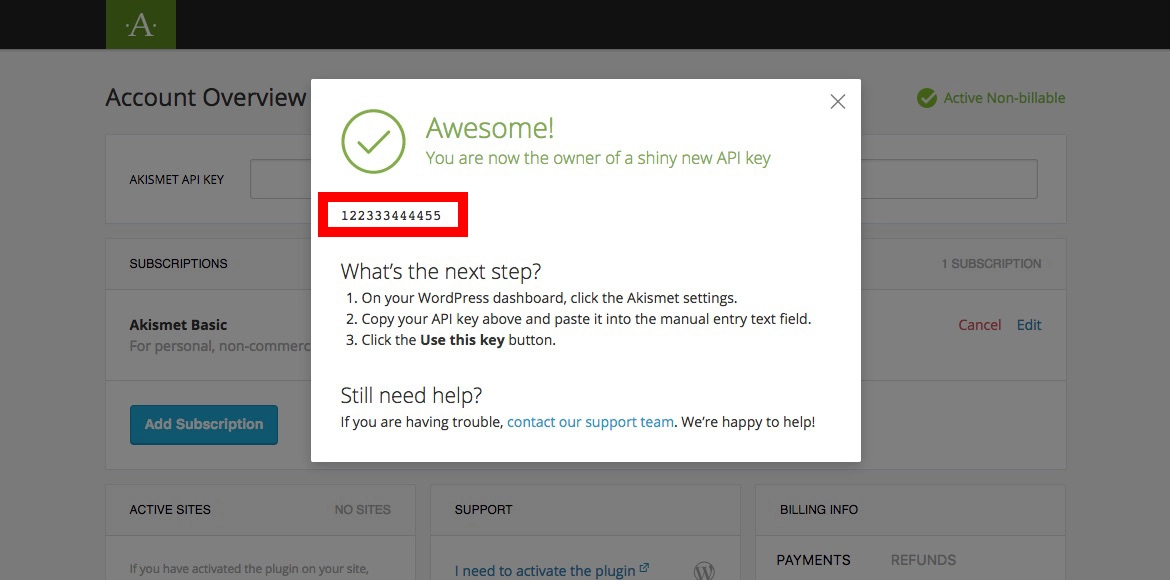Viewport: 1170px width, 580px height.
Task: Select the API key 122333444455 field
Action: click(x=392, y=216)
